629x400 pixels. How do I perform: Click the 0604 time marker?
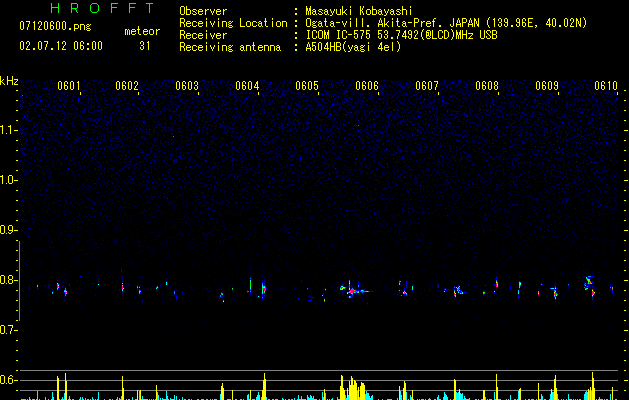point(247,86)
